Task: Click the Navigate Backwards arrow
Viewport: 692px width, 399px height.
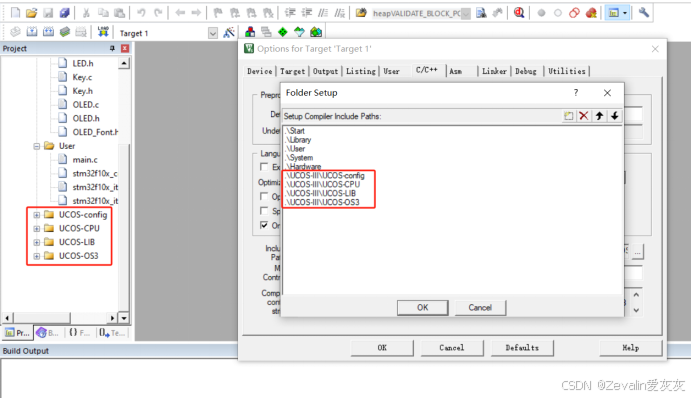Action: pyautogui.click(x=180, y=13)
